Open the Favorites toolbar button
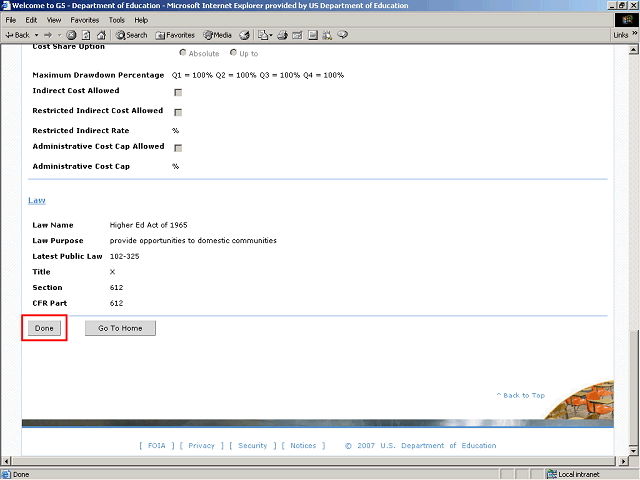 coord(175,35)
